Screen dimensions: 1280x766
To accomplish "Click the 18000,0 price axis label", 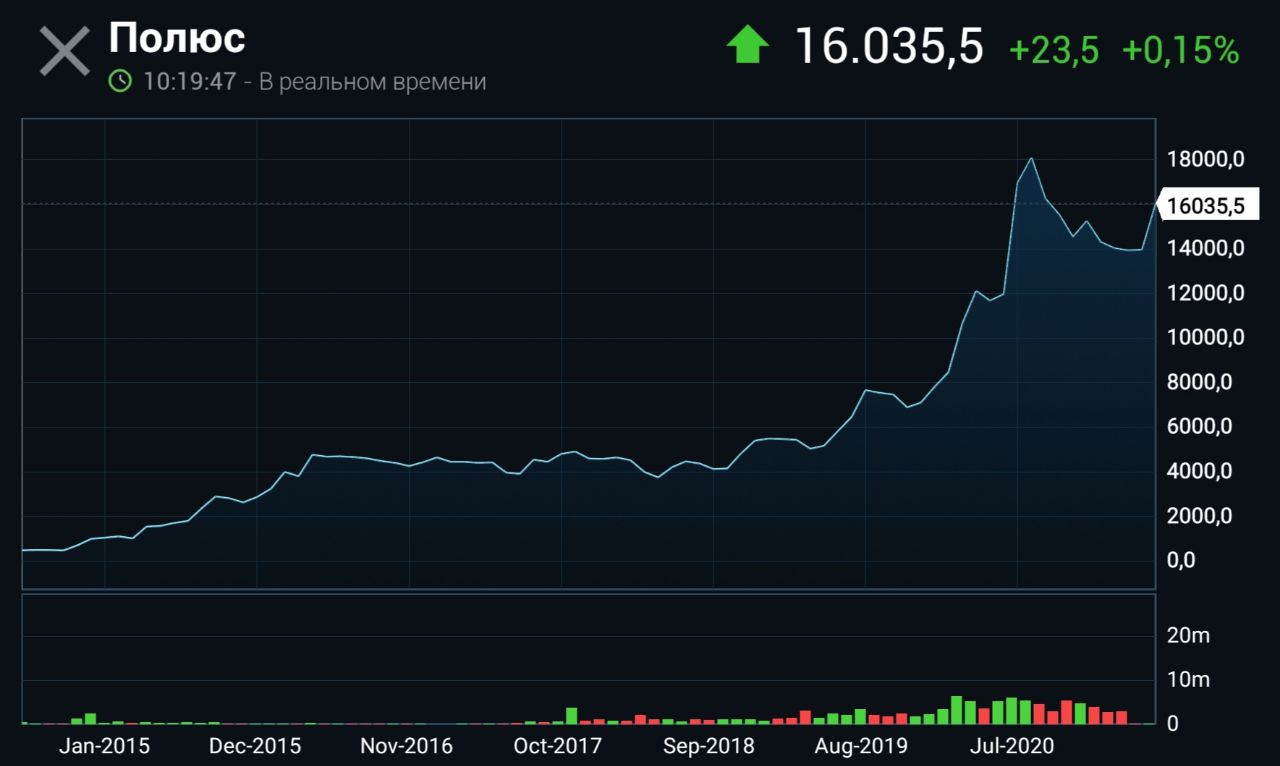I will tap(1205, 159).
